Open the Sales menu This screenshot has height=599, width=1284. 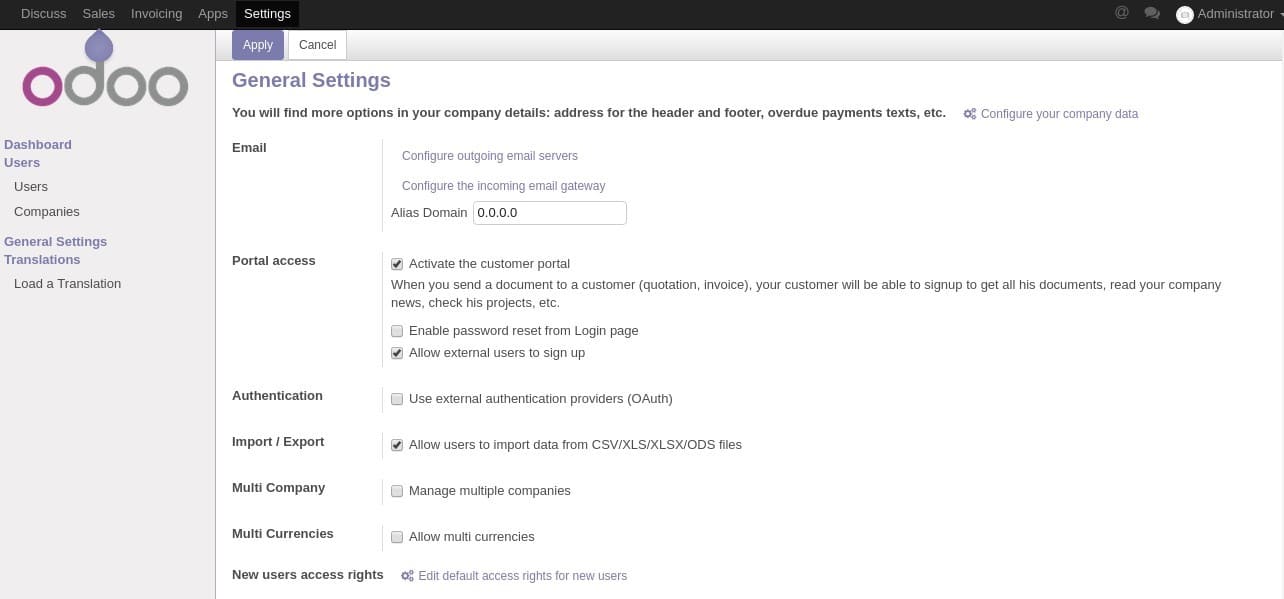(x=99, y=14)
